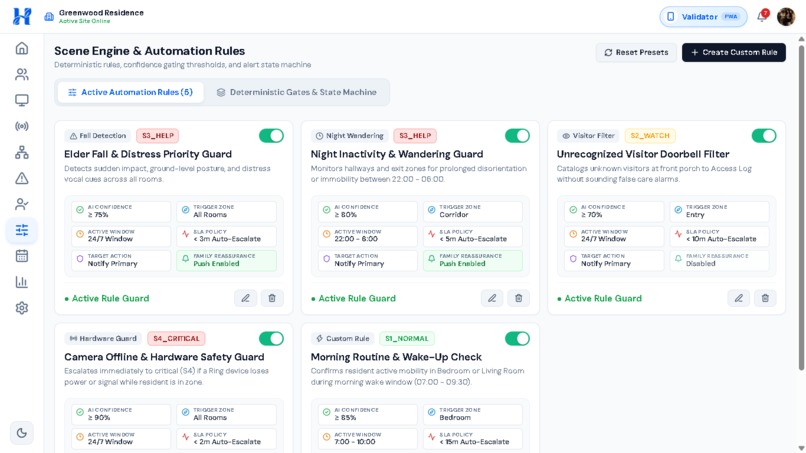The image size is (806, 453).
Task: Click the Reset Presets button
Action: [636, 52]
